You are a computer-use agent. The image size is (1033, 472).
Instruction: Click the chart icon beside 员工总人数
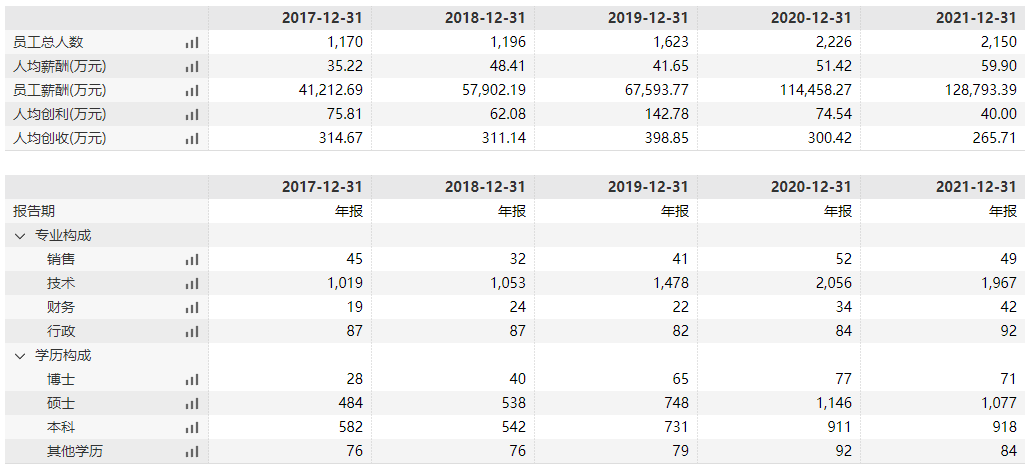point(192,42)
